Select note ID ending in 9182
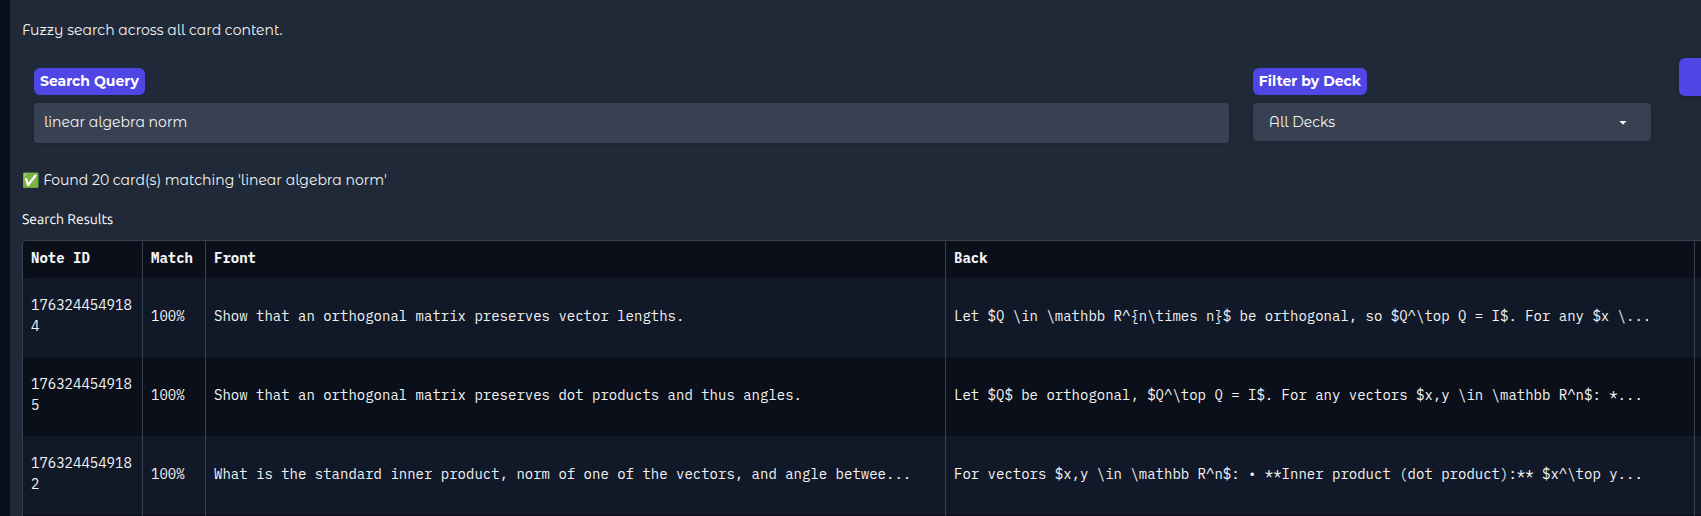 tap(81, 473)
